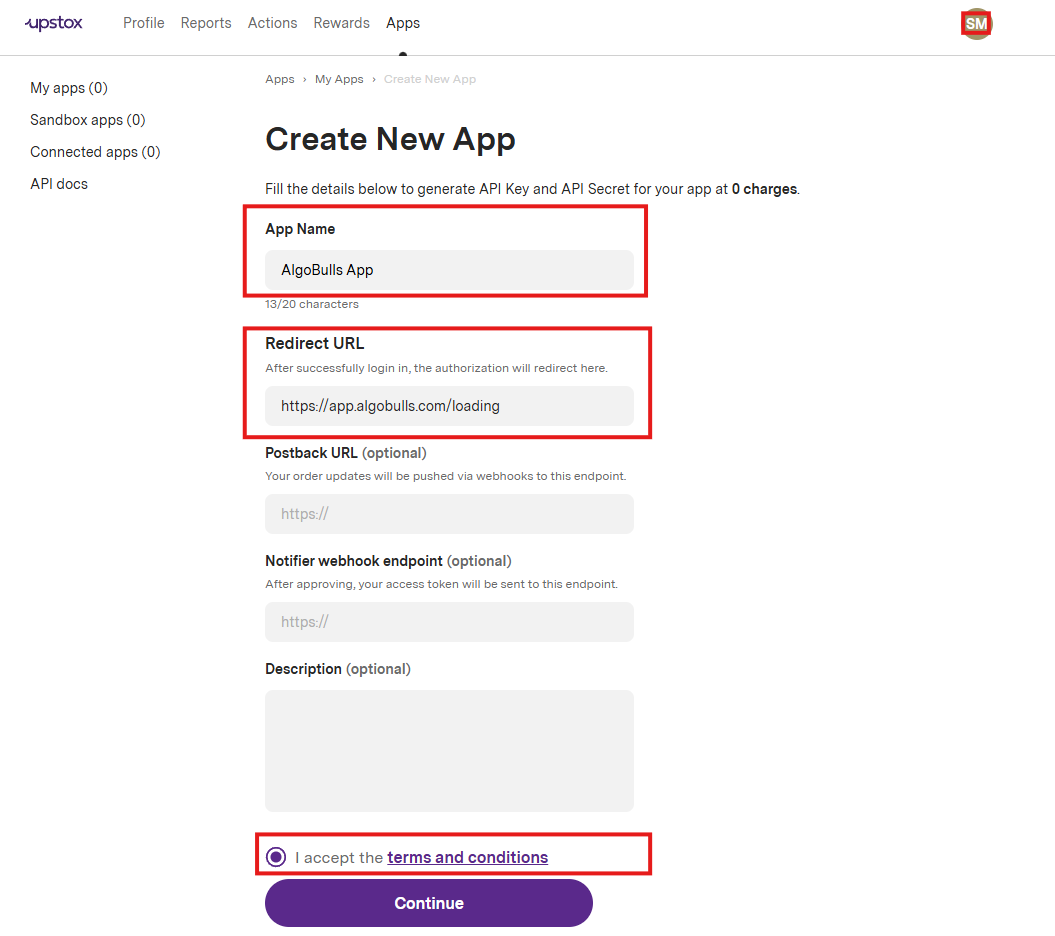Select My apps (0) in sidebar
Screen dimensions: 1055x936
coord(69,88)
